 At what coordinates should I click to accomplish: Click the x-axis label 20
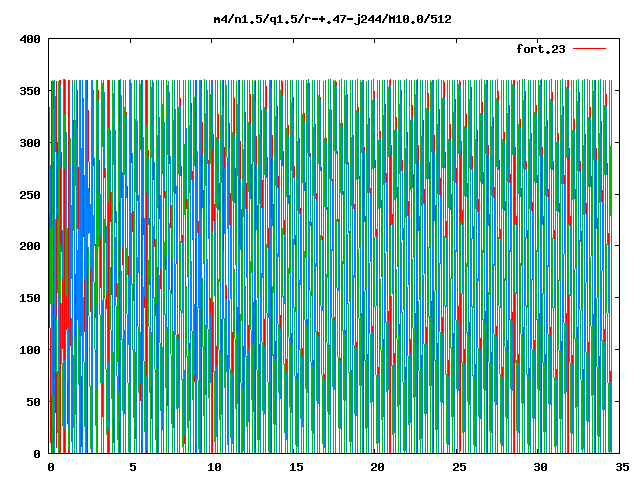click(x=377, y=467)
